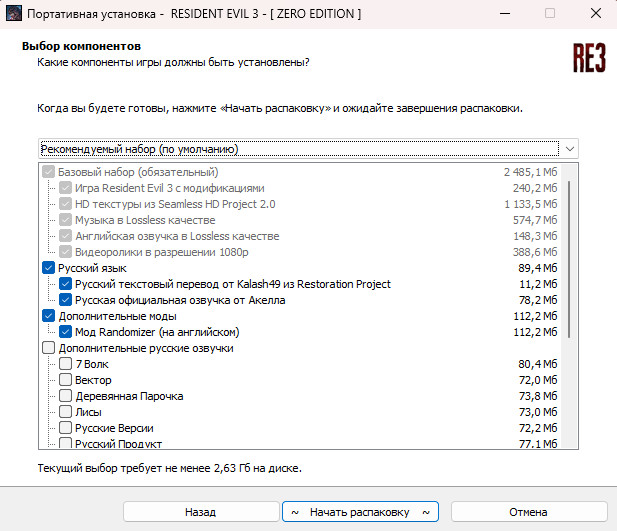This screenshot has width=617, height=531.
Task: Select the Вектор voiceover checkbox
Action: pos(66,380)
